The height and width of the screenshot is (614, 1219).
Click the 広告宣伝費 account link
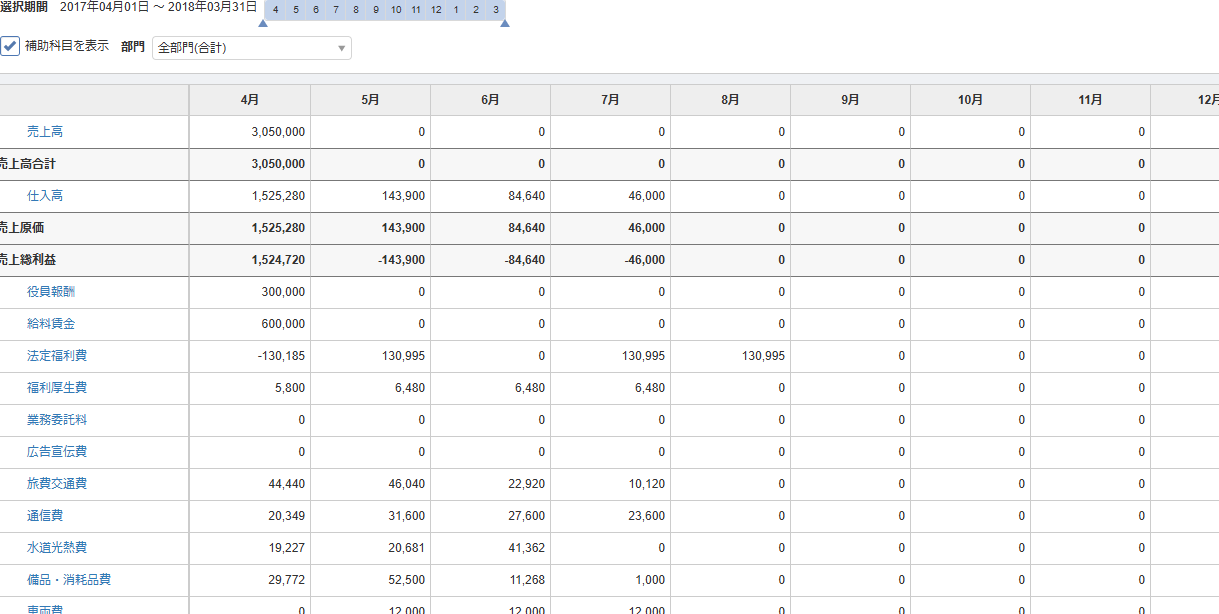(57, 452)
